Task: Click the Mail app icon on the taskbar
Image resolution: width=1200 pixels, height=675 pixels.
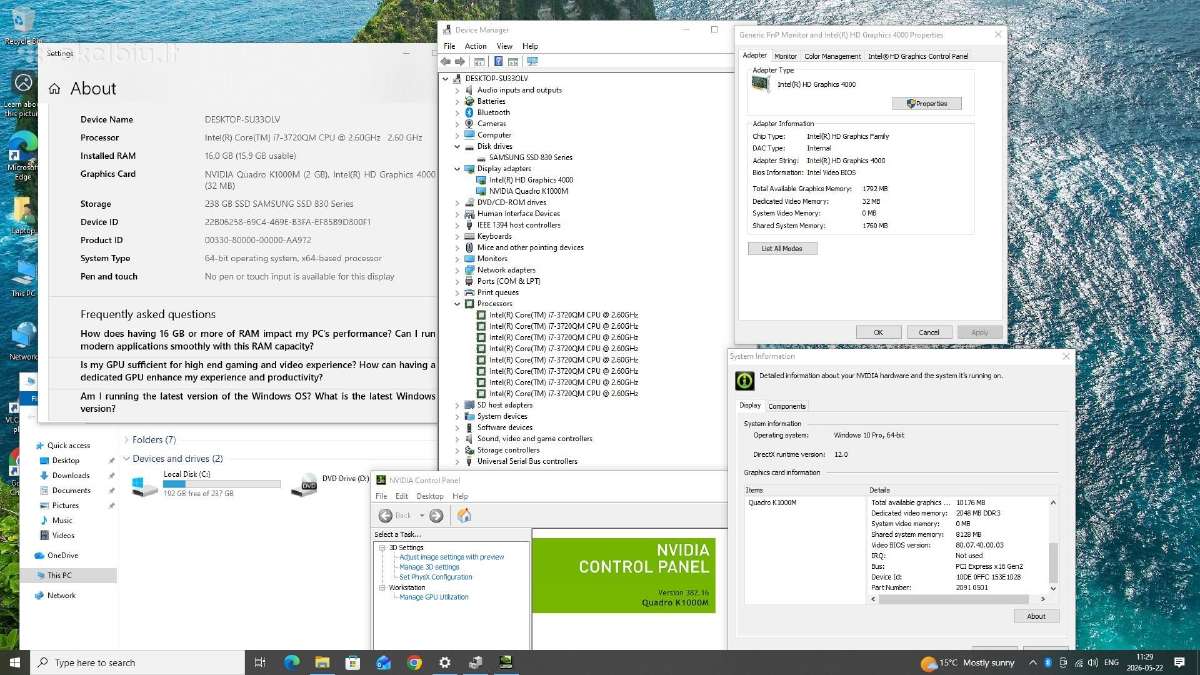Action: [383, 662]
